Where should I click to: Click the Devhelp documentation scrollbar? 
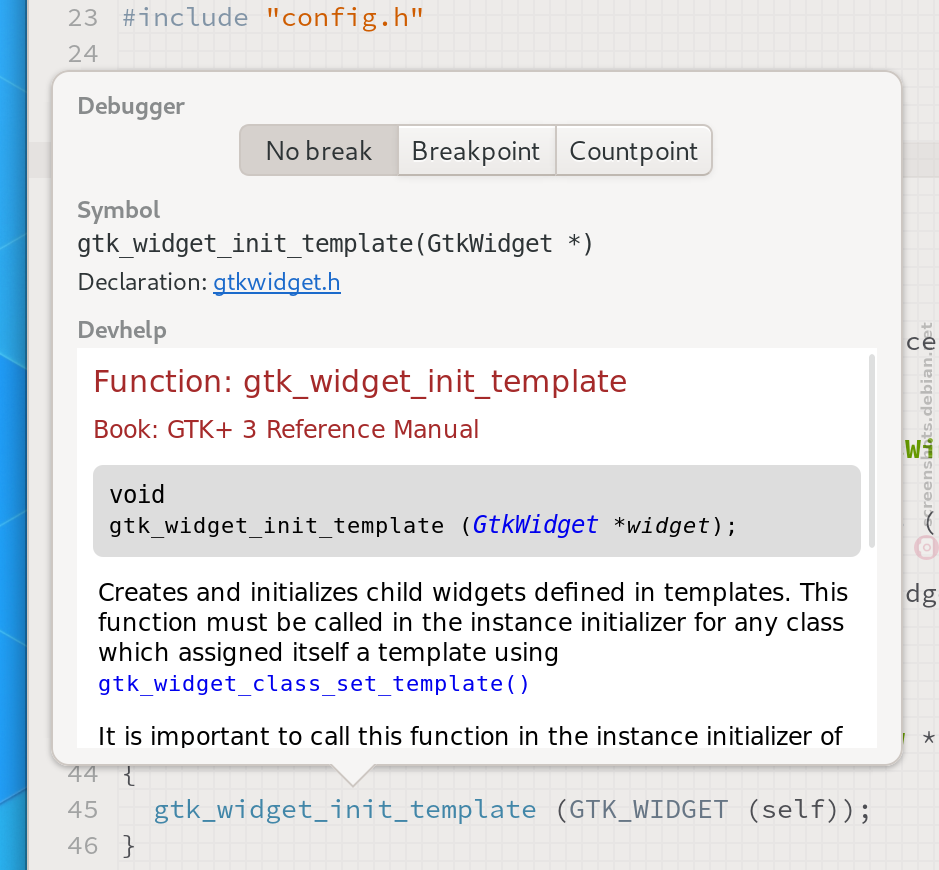point(872,451)
